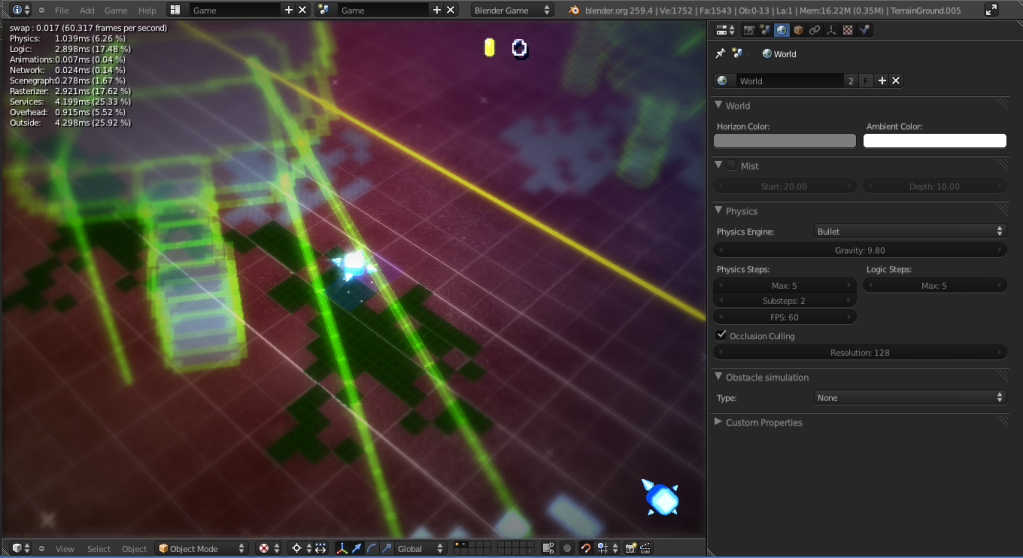This screenshot has width=1023, height=558.
Task: Click the World breadcrumb label
Action: coord(785,54)
